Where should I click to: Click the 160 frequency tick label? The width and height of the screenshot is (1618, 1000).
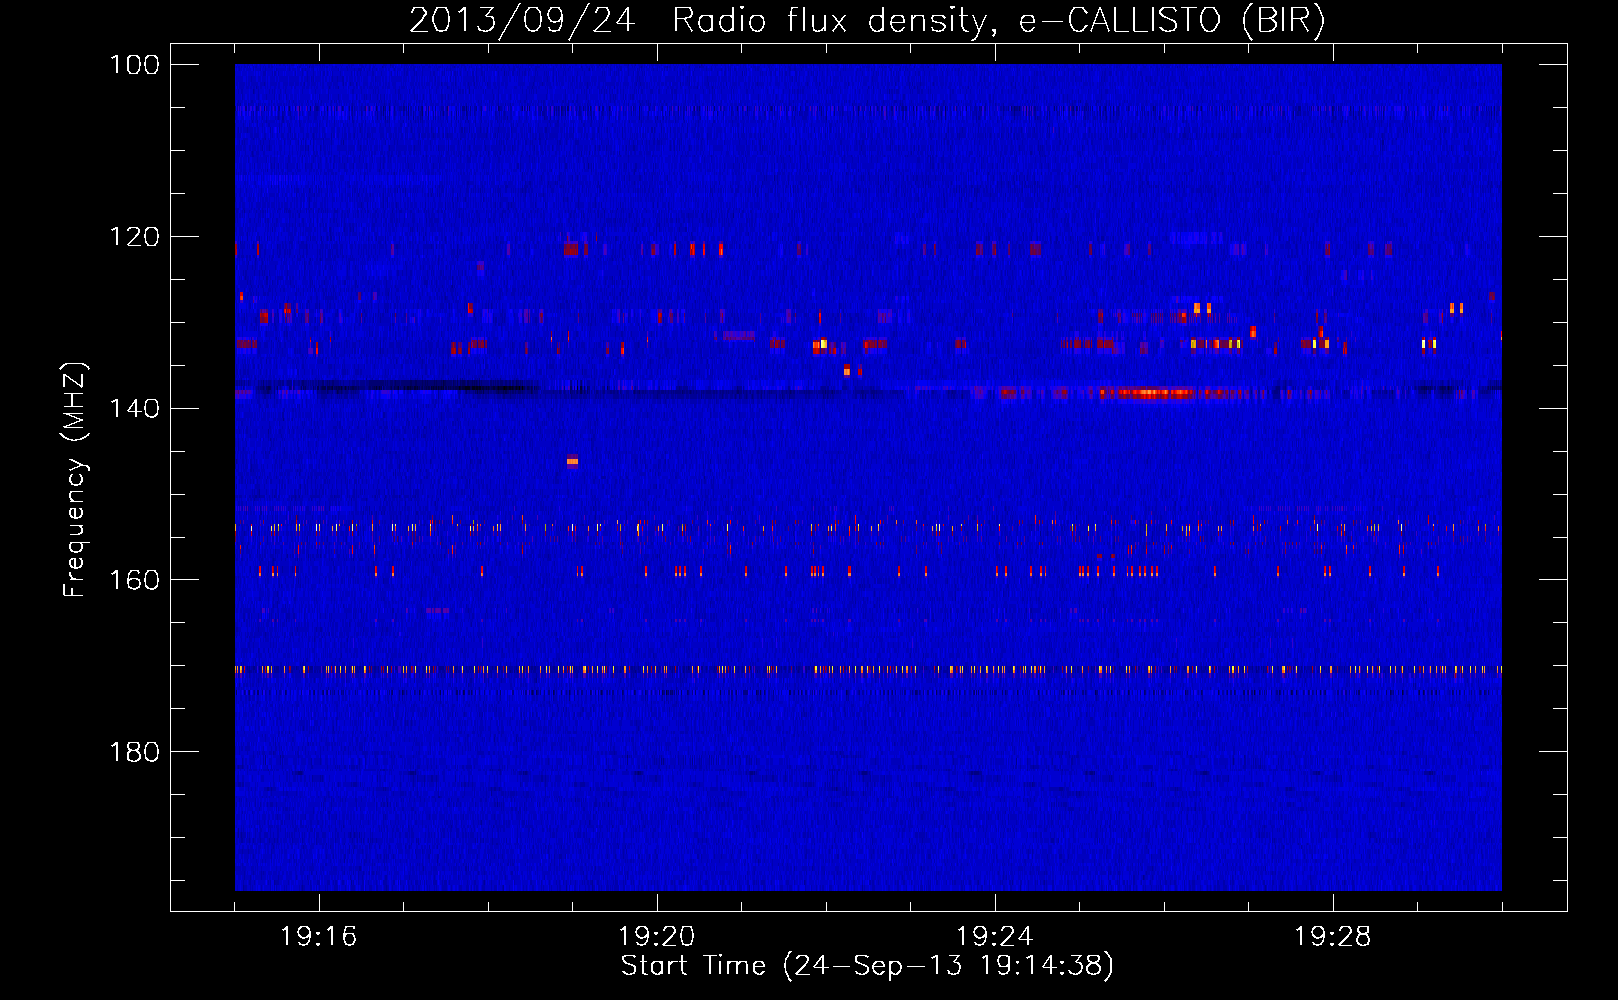(134, 580)
